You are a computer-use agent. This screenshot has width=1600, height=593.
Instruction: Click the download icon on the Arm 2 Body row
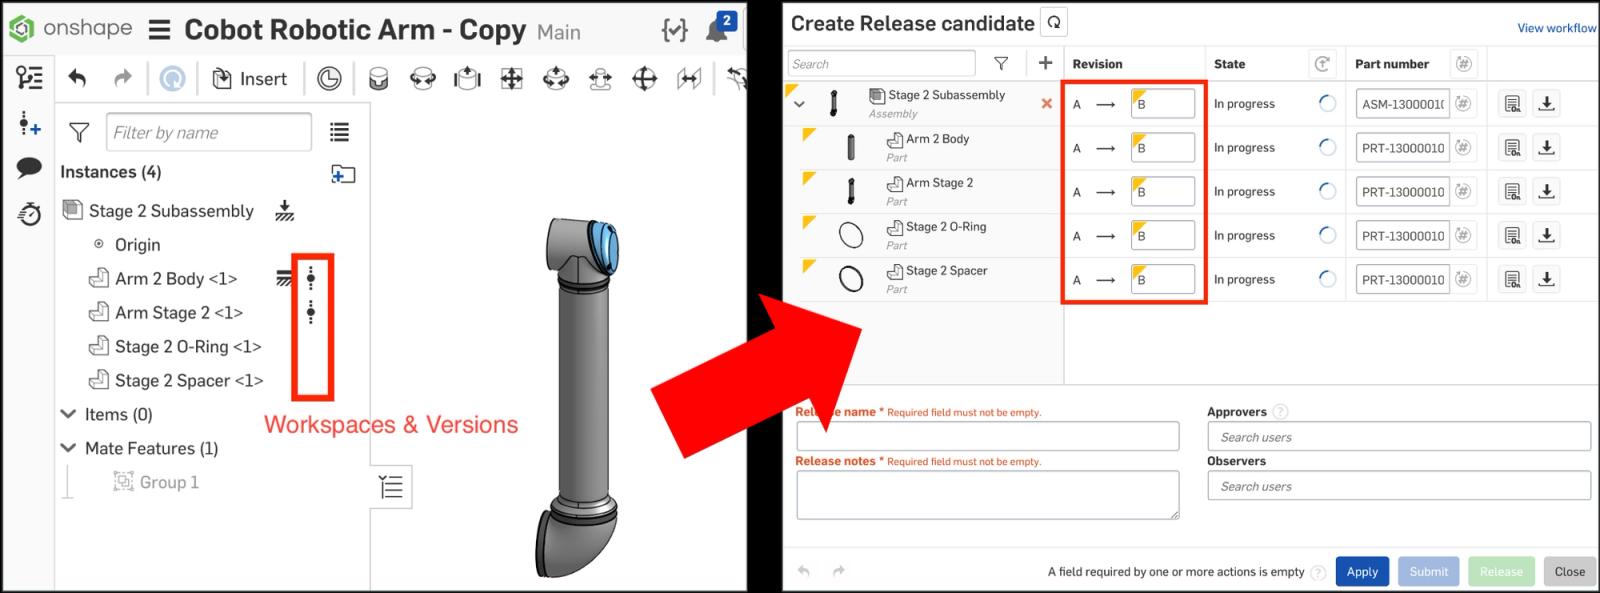pos(1546,148)
